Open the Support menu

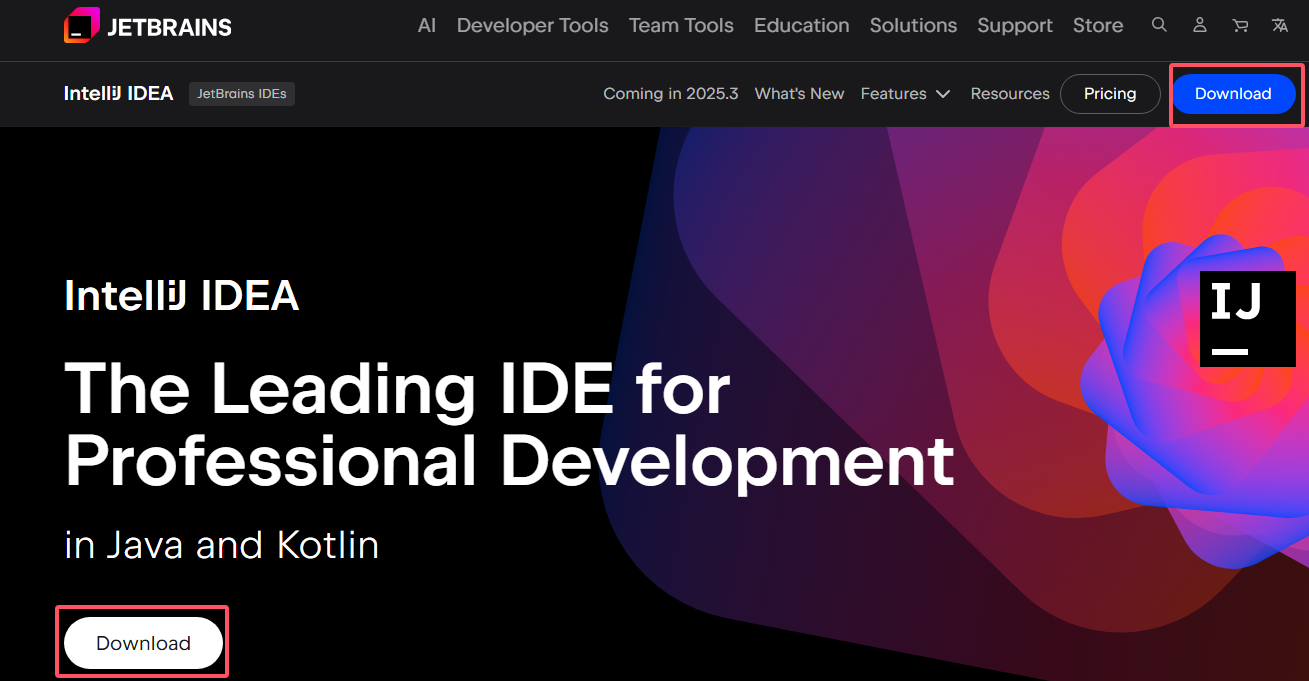[1015, 25]
